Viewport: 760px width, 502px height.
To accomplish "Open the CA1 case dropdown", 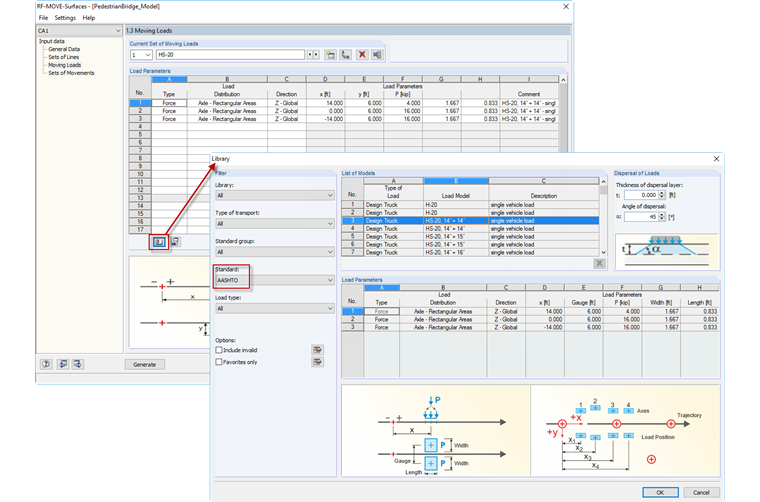I will tap(79, 31).
